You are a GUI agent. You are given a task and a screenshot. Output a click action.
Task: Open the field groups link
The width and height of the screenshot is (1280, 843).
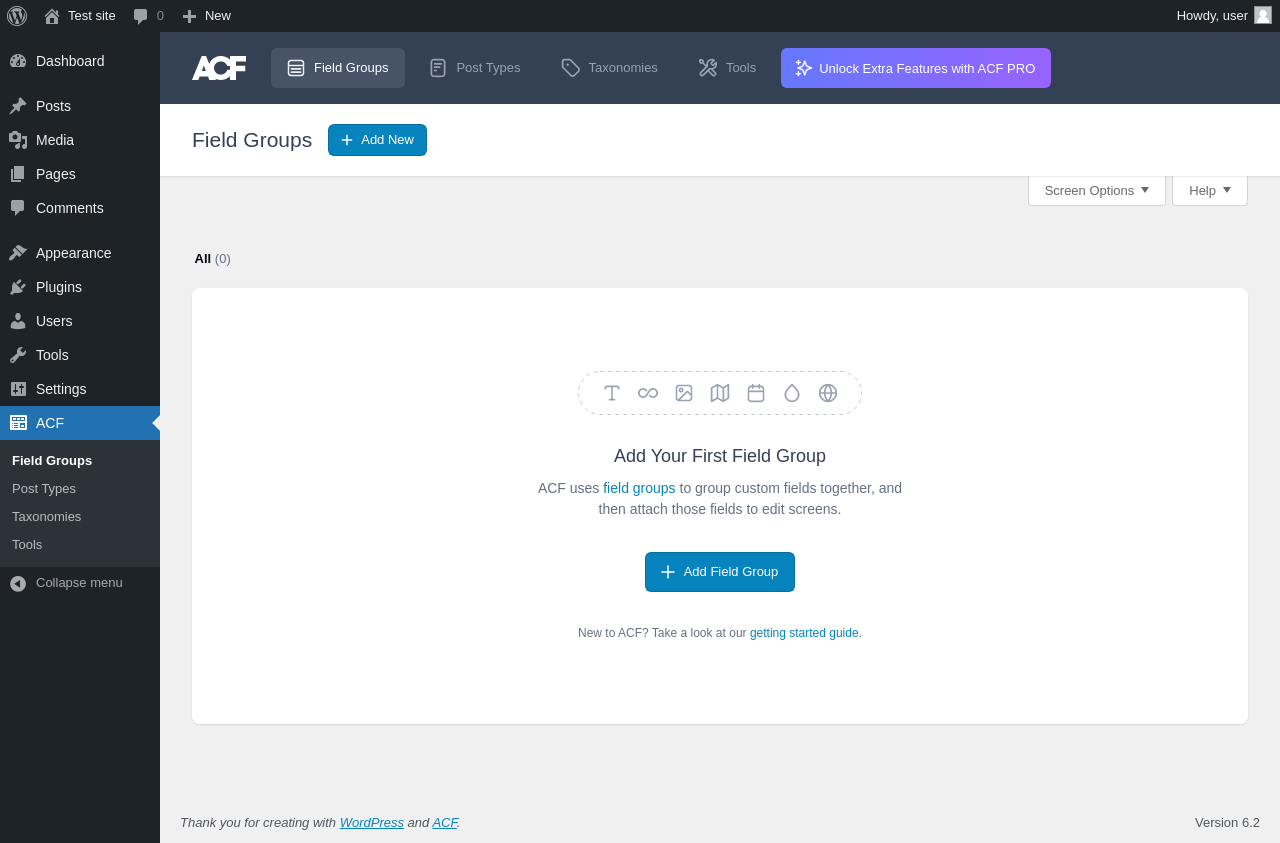tap(639, 488)
